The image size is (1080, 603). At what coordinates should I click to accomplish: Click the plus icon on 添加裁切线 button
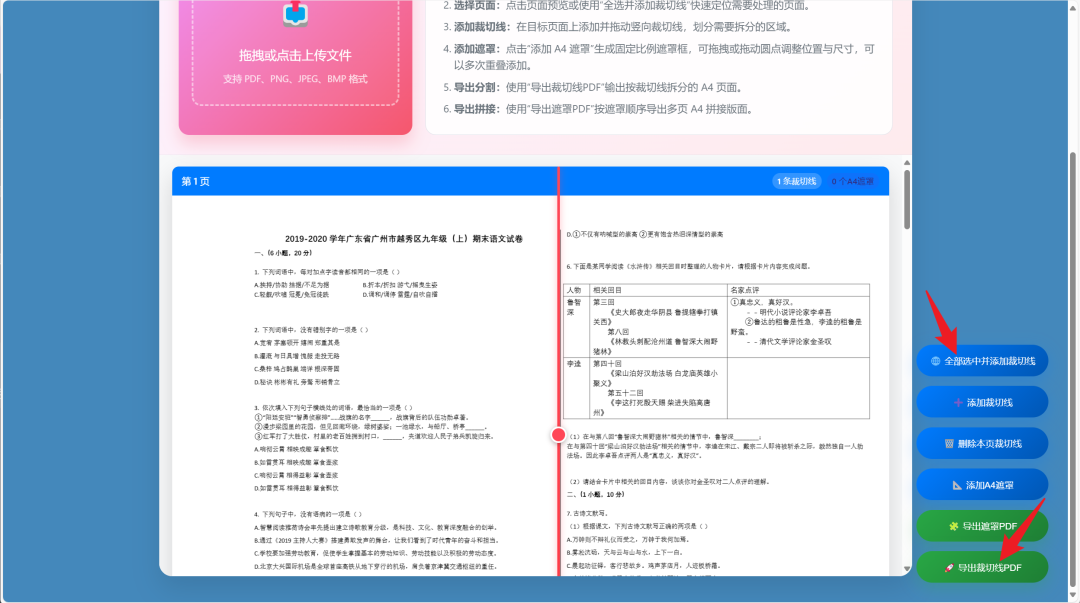957,402
